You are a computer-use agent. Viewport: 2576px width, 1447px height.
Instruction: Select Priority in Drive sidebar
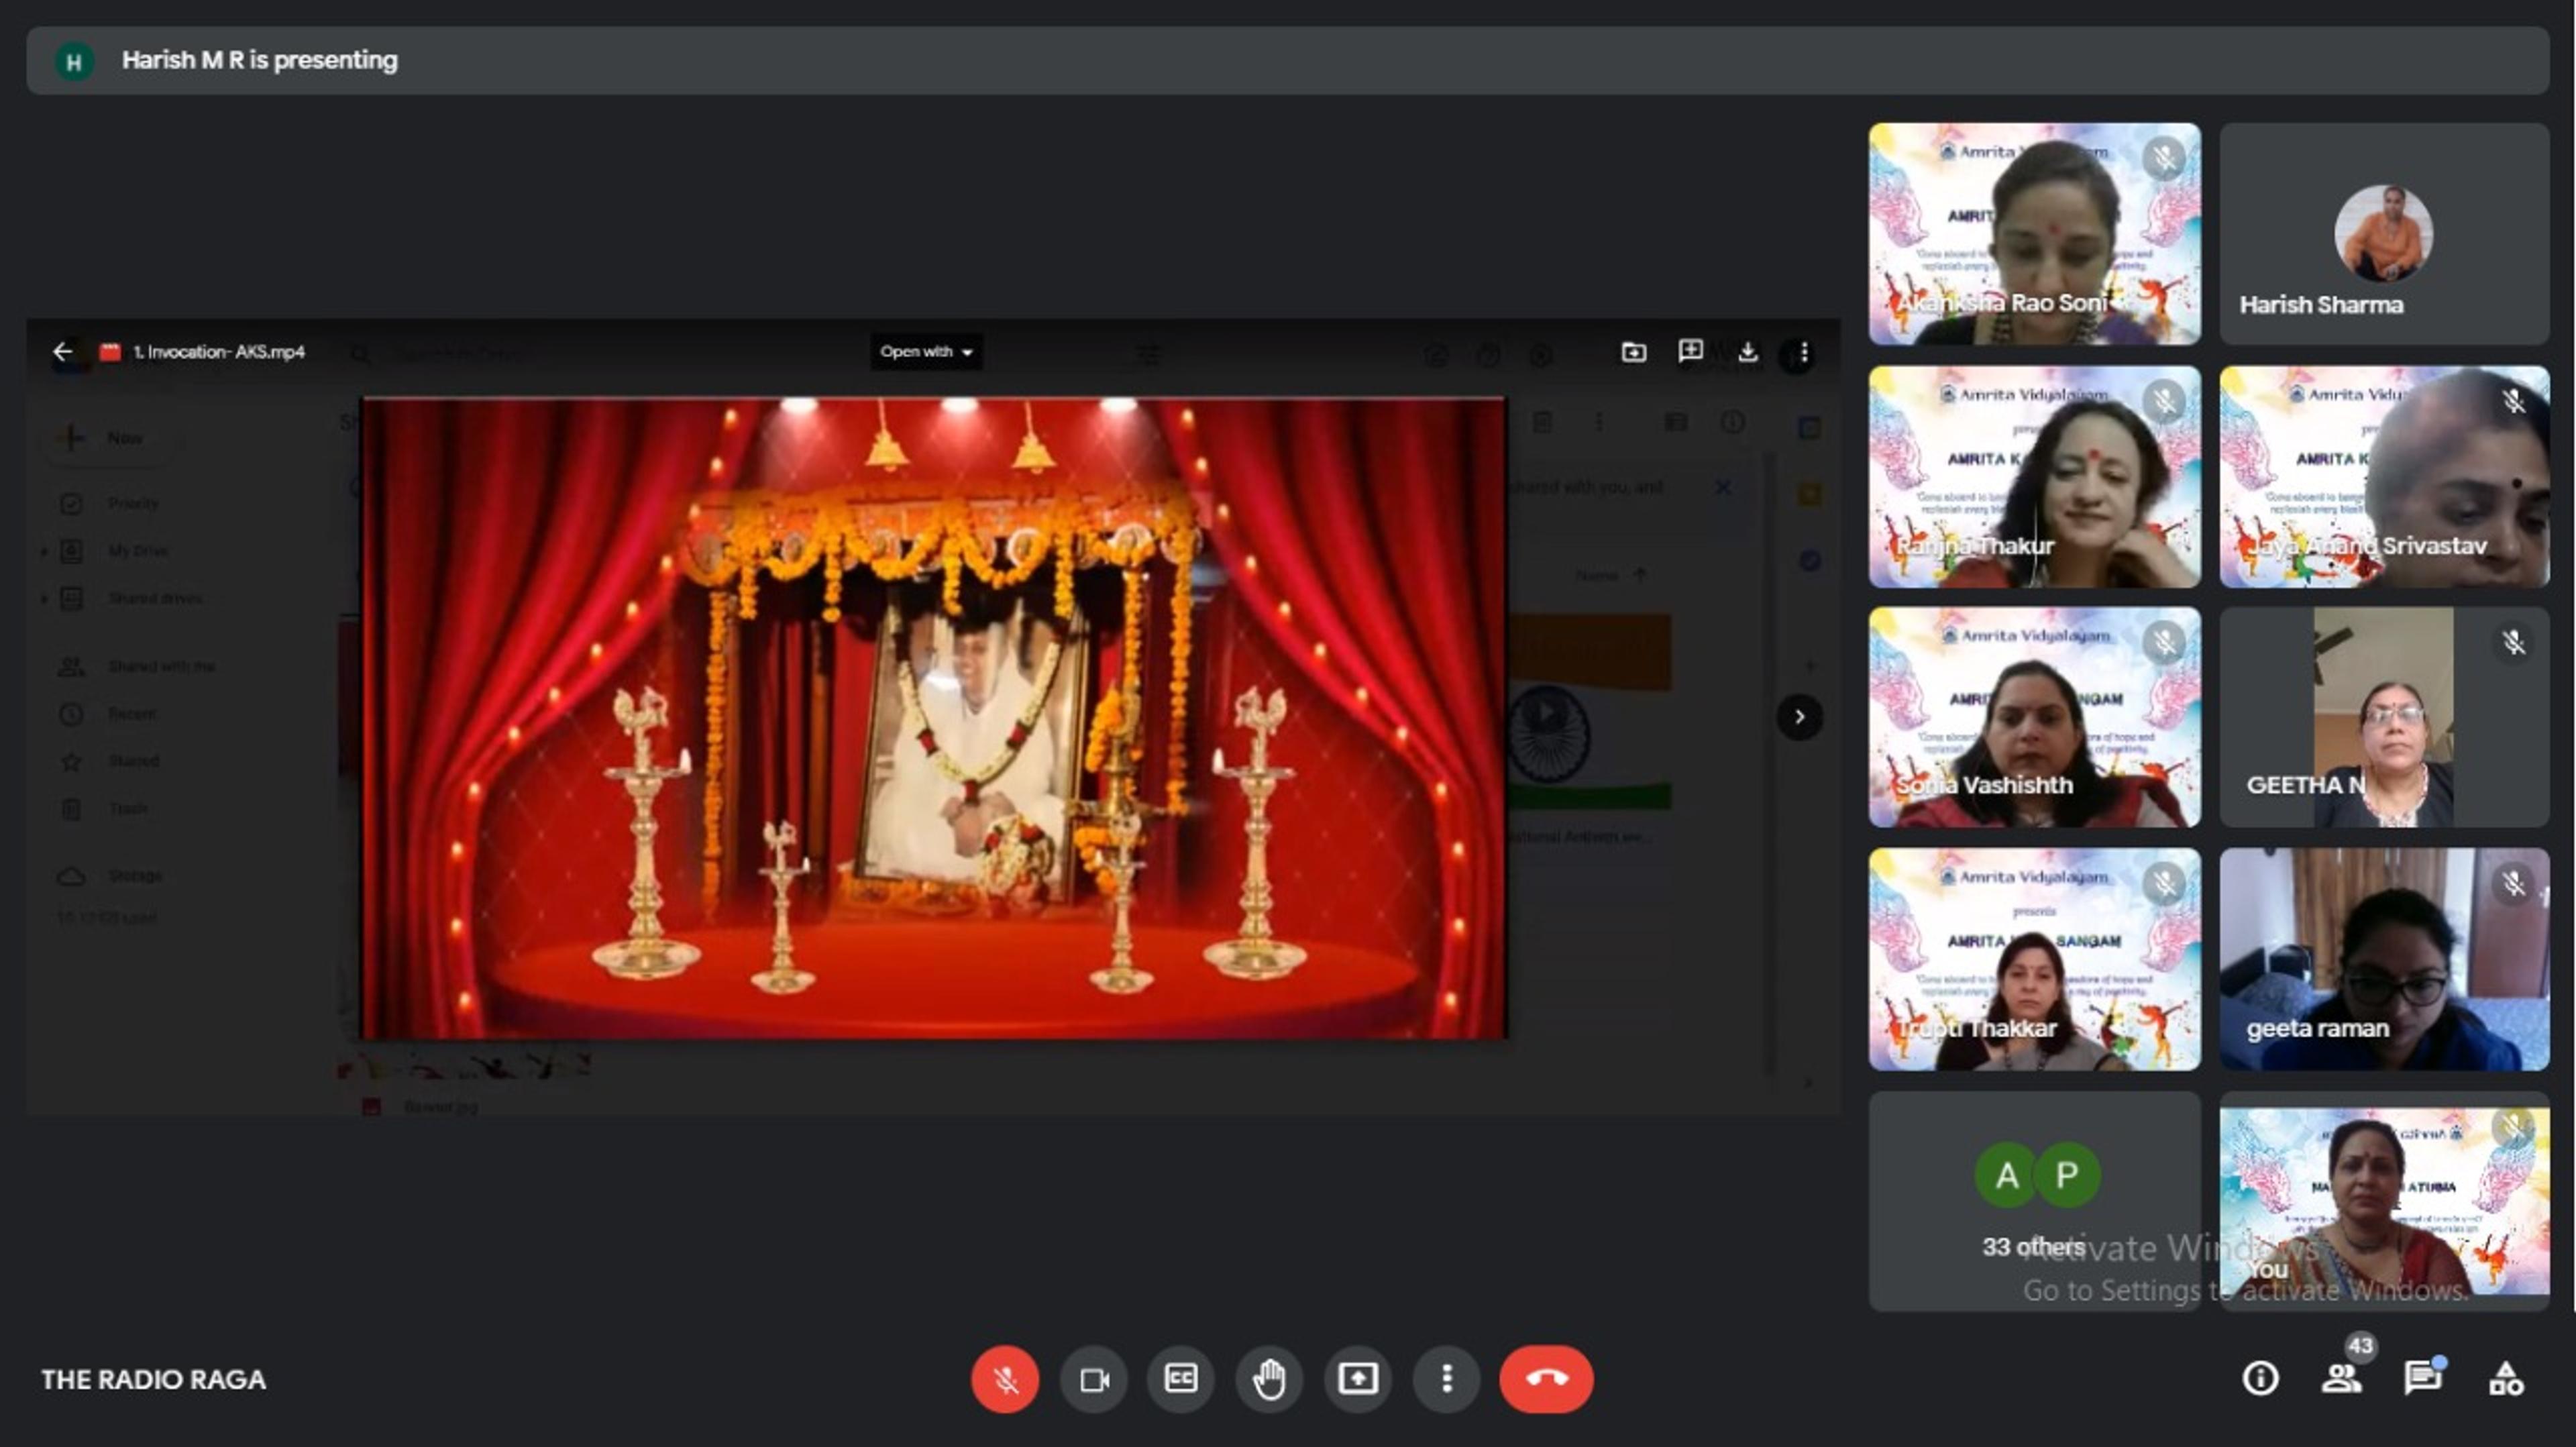(x=133, y=503)
